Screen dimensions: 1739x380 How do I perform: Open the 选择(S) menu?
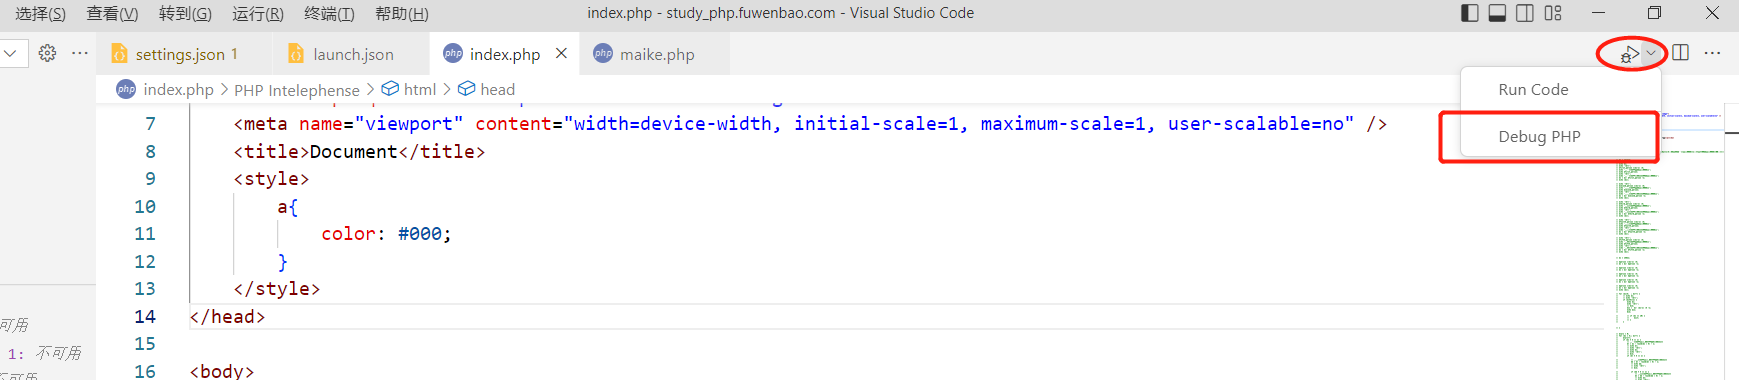tap(40, 13)
